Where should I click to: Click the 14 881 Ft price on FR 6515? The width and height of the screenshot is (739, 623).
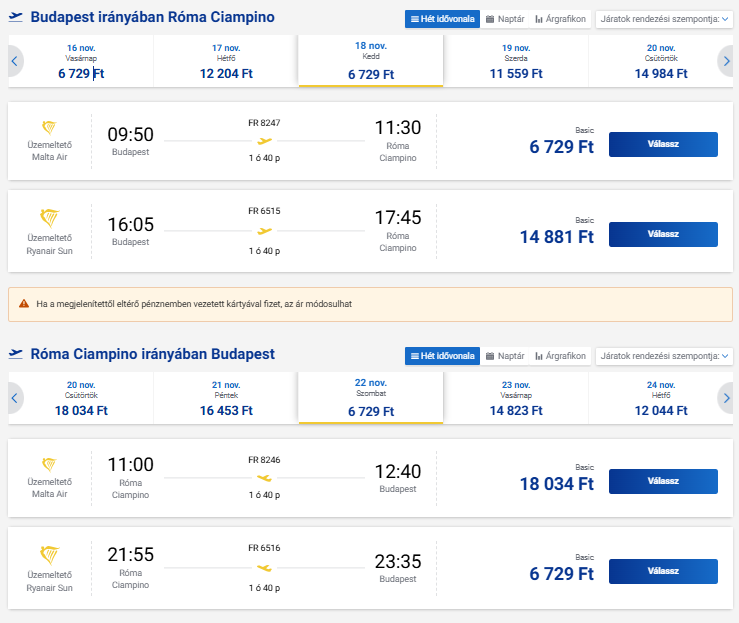pos(556,237)
